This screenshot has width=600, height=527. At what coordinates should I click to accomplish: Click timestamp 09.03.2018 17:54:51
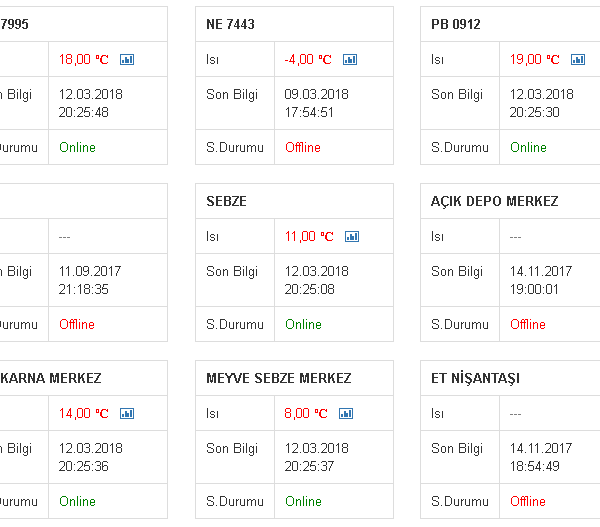316,103
